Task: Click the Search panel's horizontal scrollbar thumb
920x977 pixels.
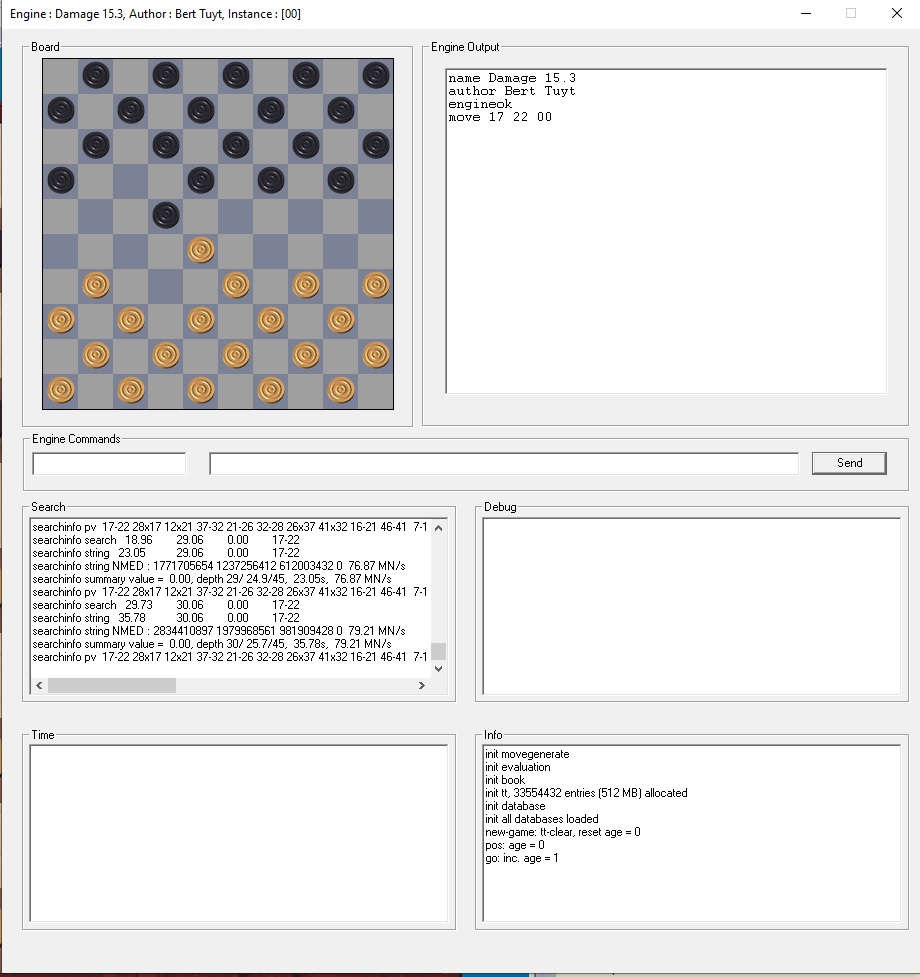Action: [x=111, y=686]
